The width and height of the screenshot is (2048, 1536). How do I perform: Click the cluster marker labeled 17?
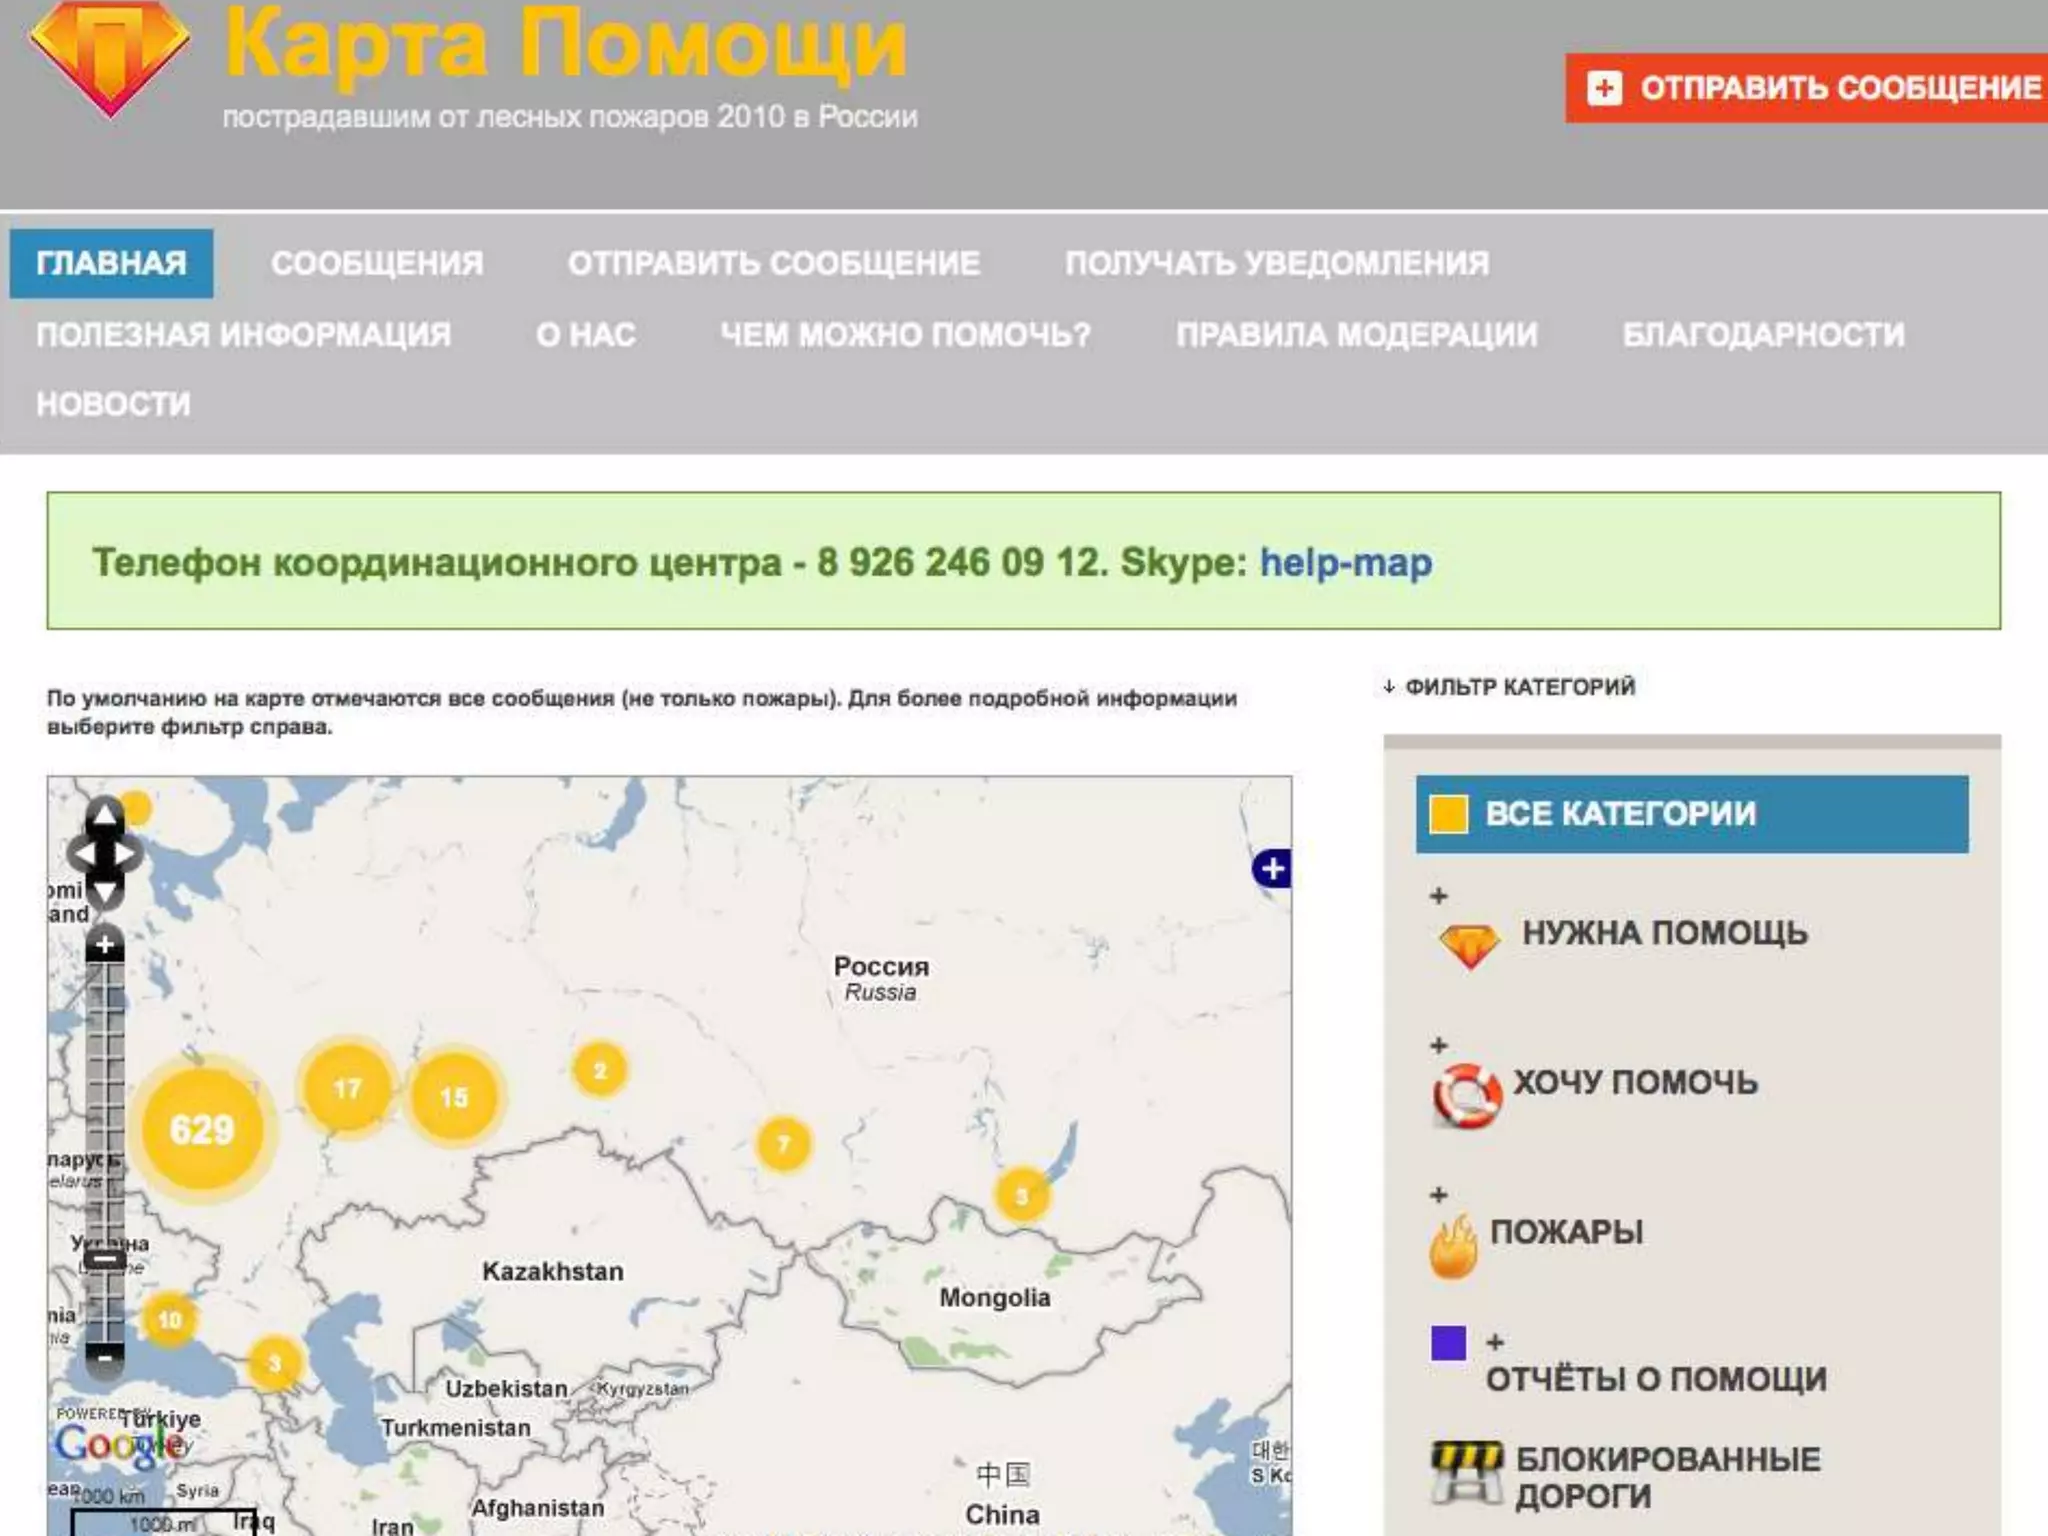pos(347,1088)
